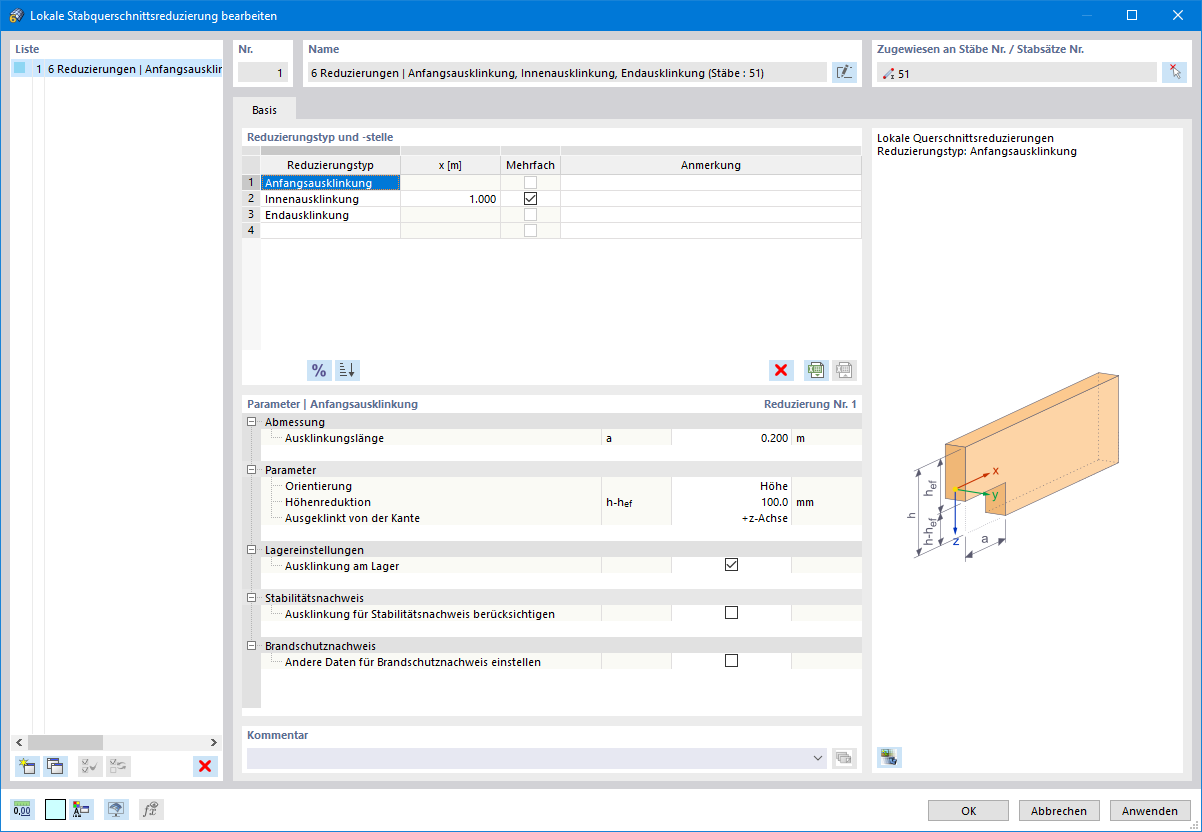Click the Nr. field showing 1
The width and height of the screenshot is (1202, 832).
[x=263, y=72]
